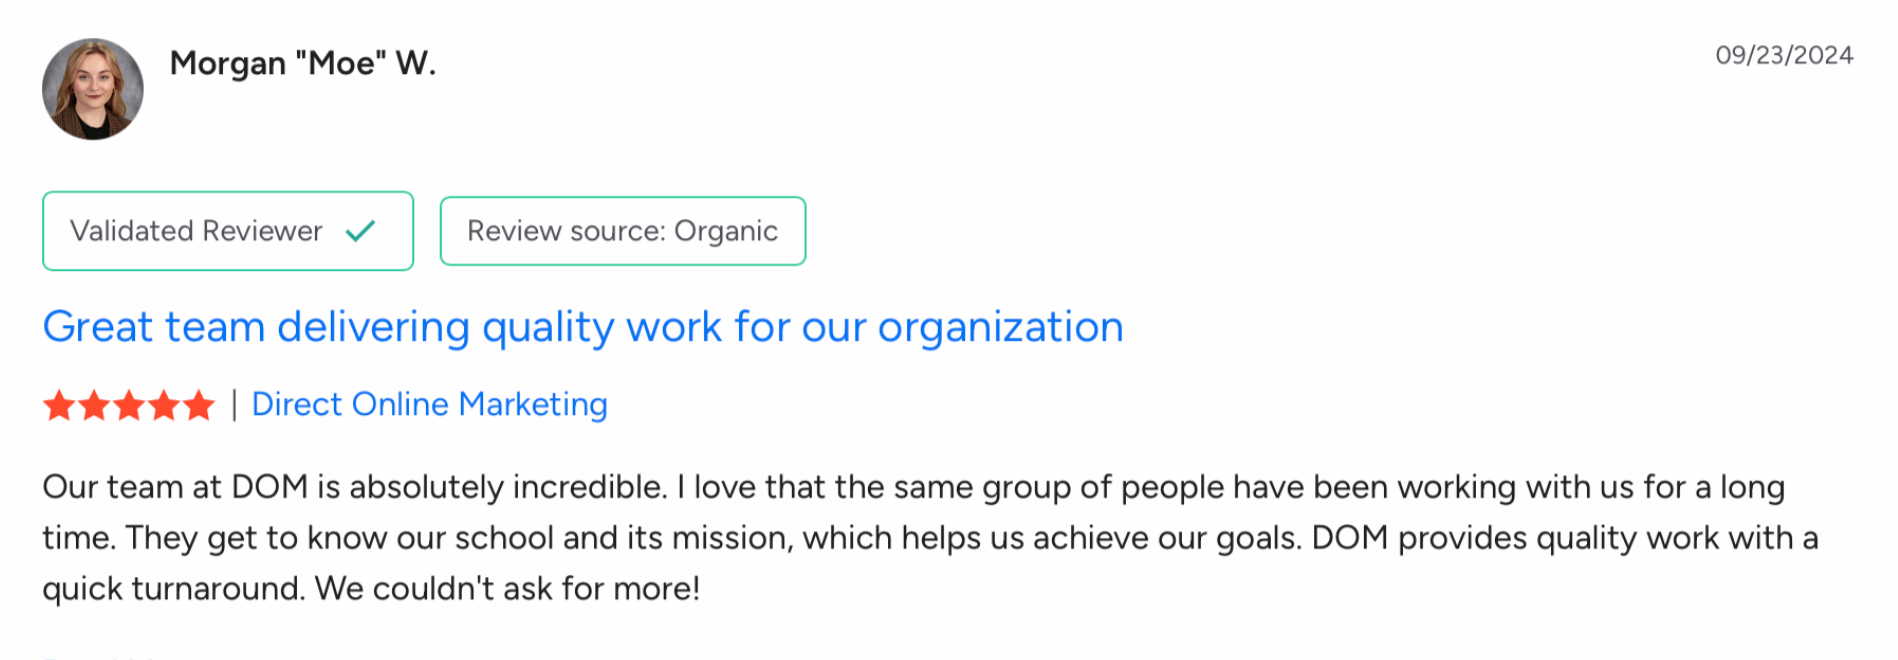Click the Validated Reviewer badge
1898x660 pixels.
pyautogui.click(x=227, y=231)
